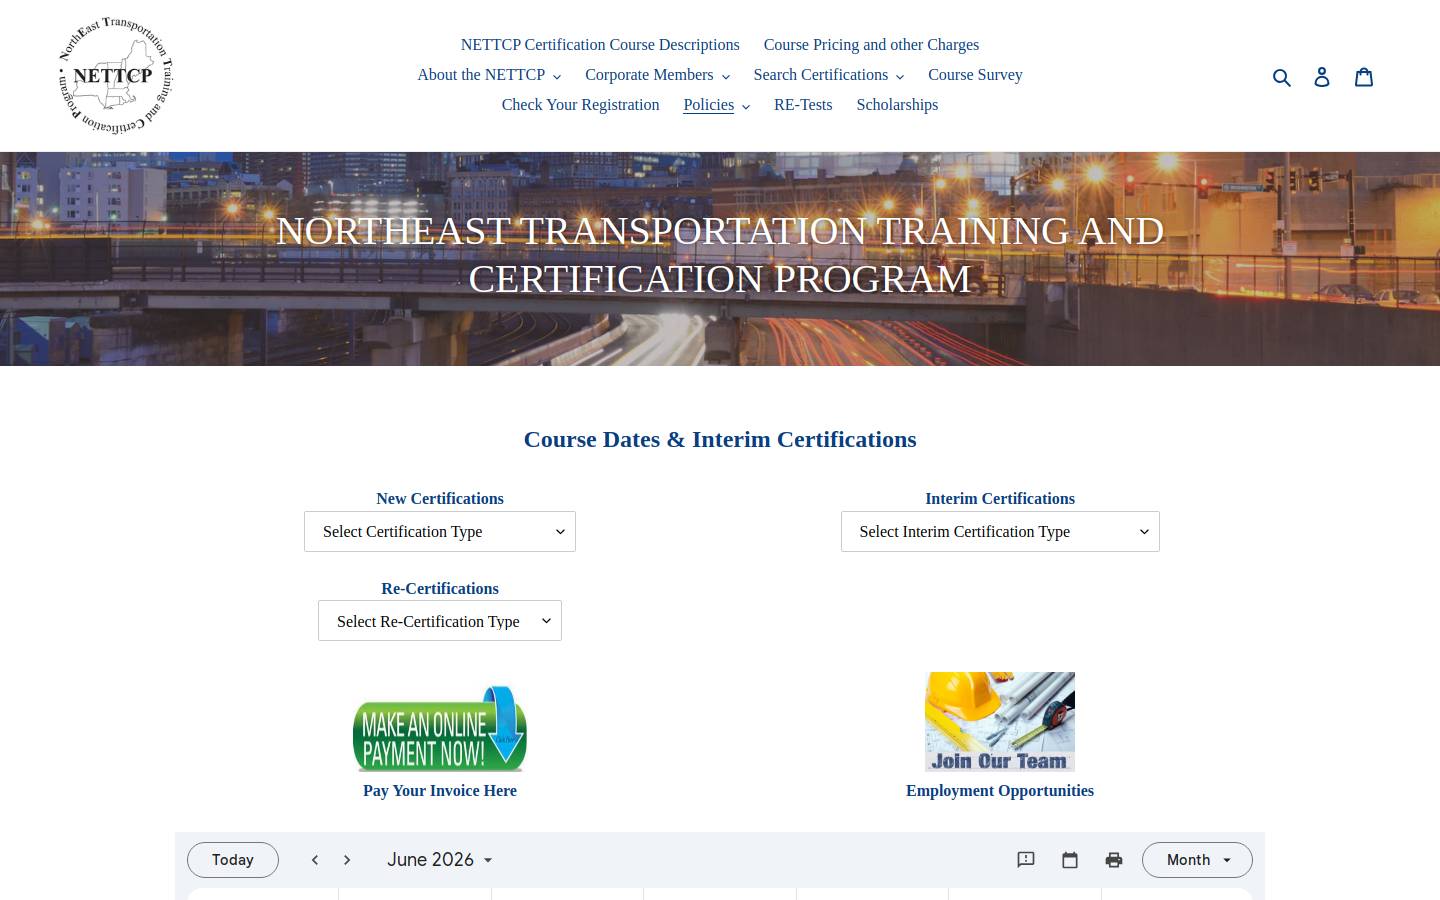Click the Pay Your Invoice Here link

coord(440,791)
